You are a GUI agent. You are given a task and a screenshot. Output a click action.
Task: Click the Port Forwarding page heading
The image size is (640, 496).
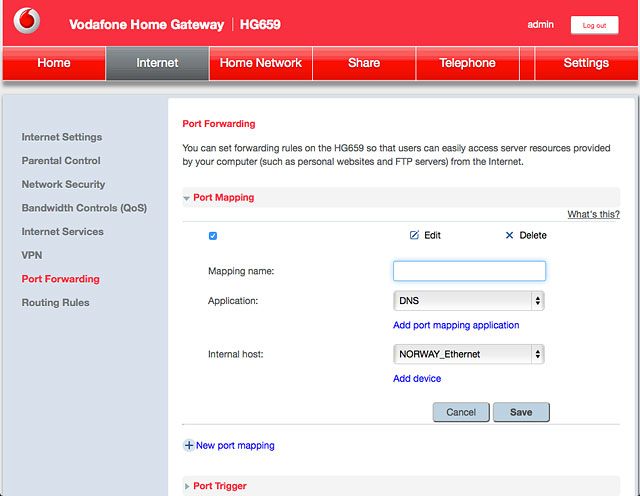coord(219,124)
